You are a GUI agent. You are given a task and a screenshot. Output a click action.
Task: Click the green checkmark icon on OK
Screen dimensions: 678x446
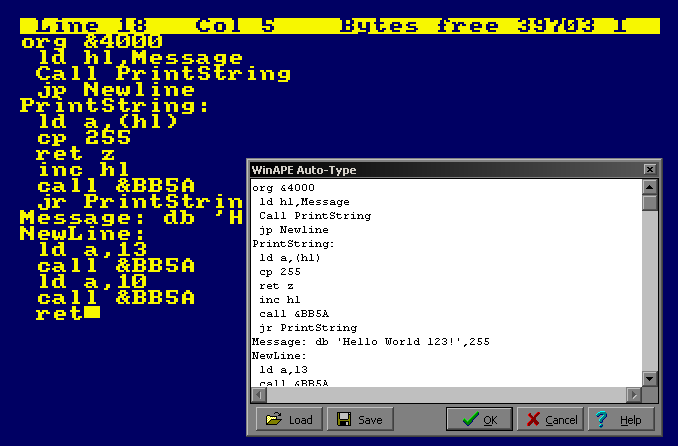(x=470, y=418)
